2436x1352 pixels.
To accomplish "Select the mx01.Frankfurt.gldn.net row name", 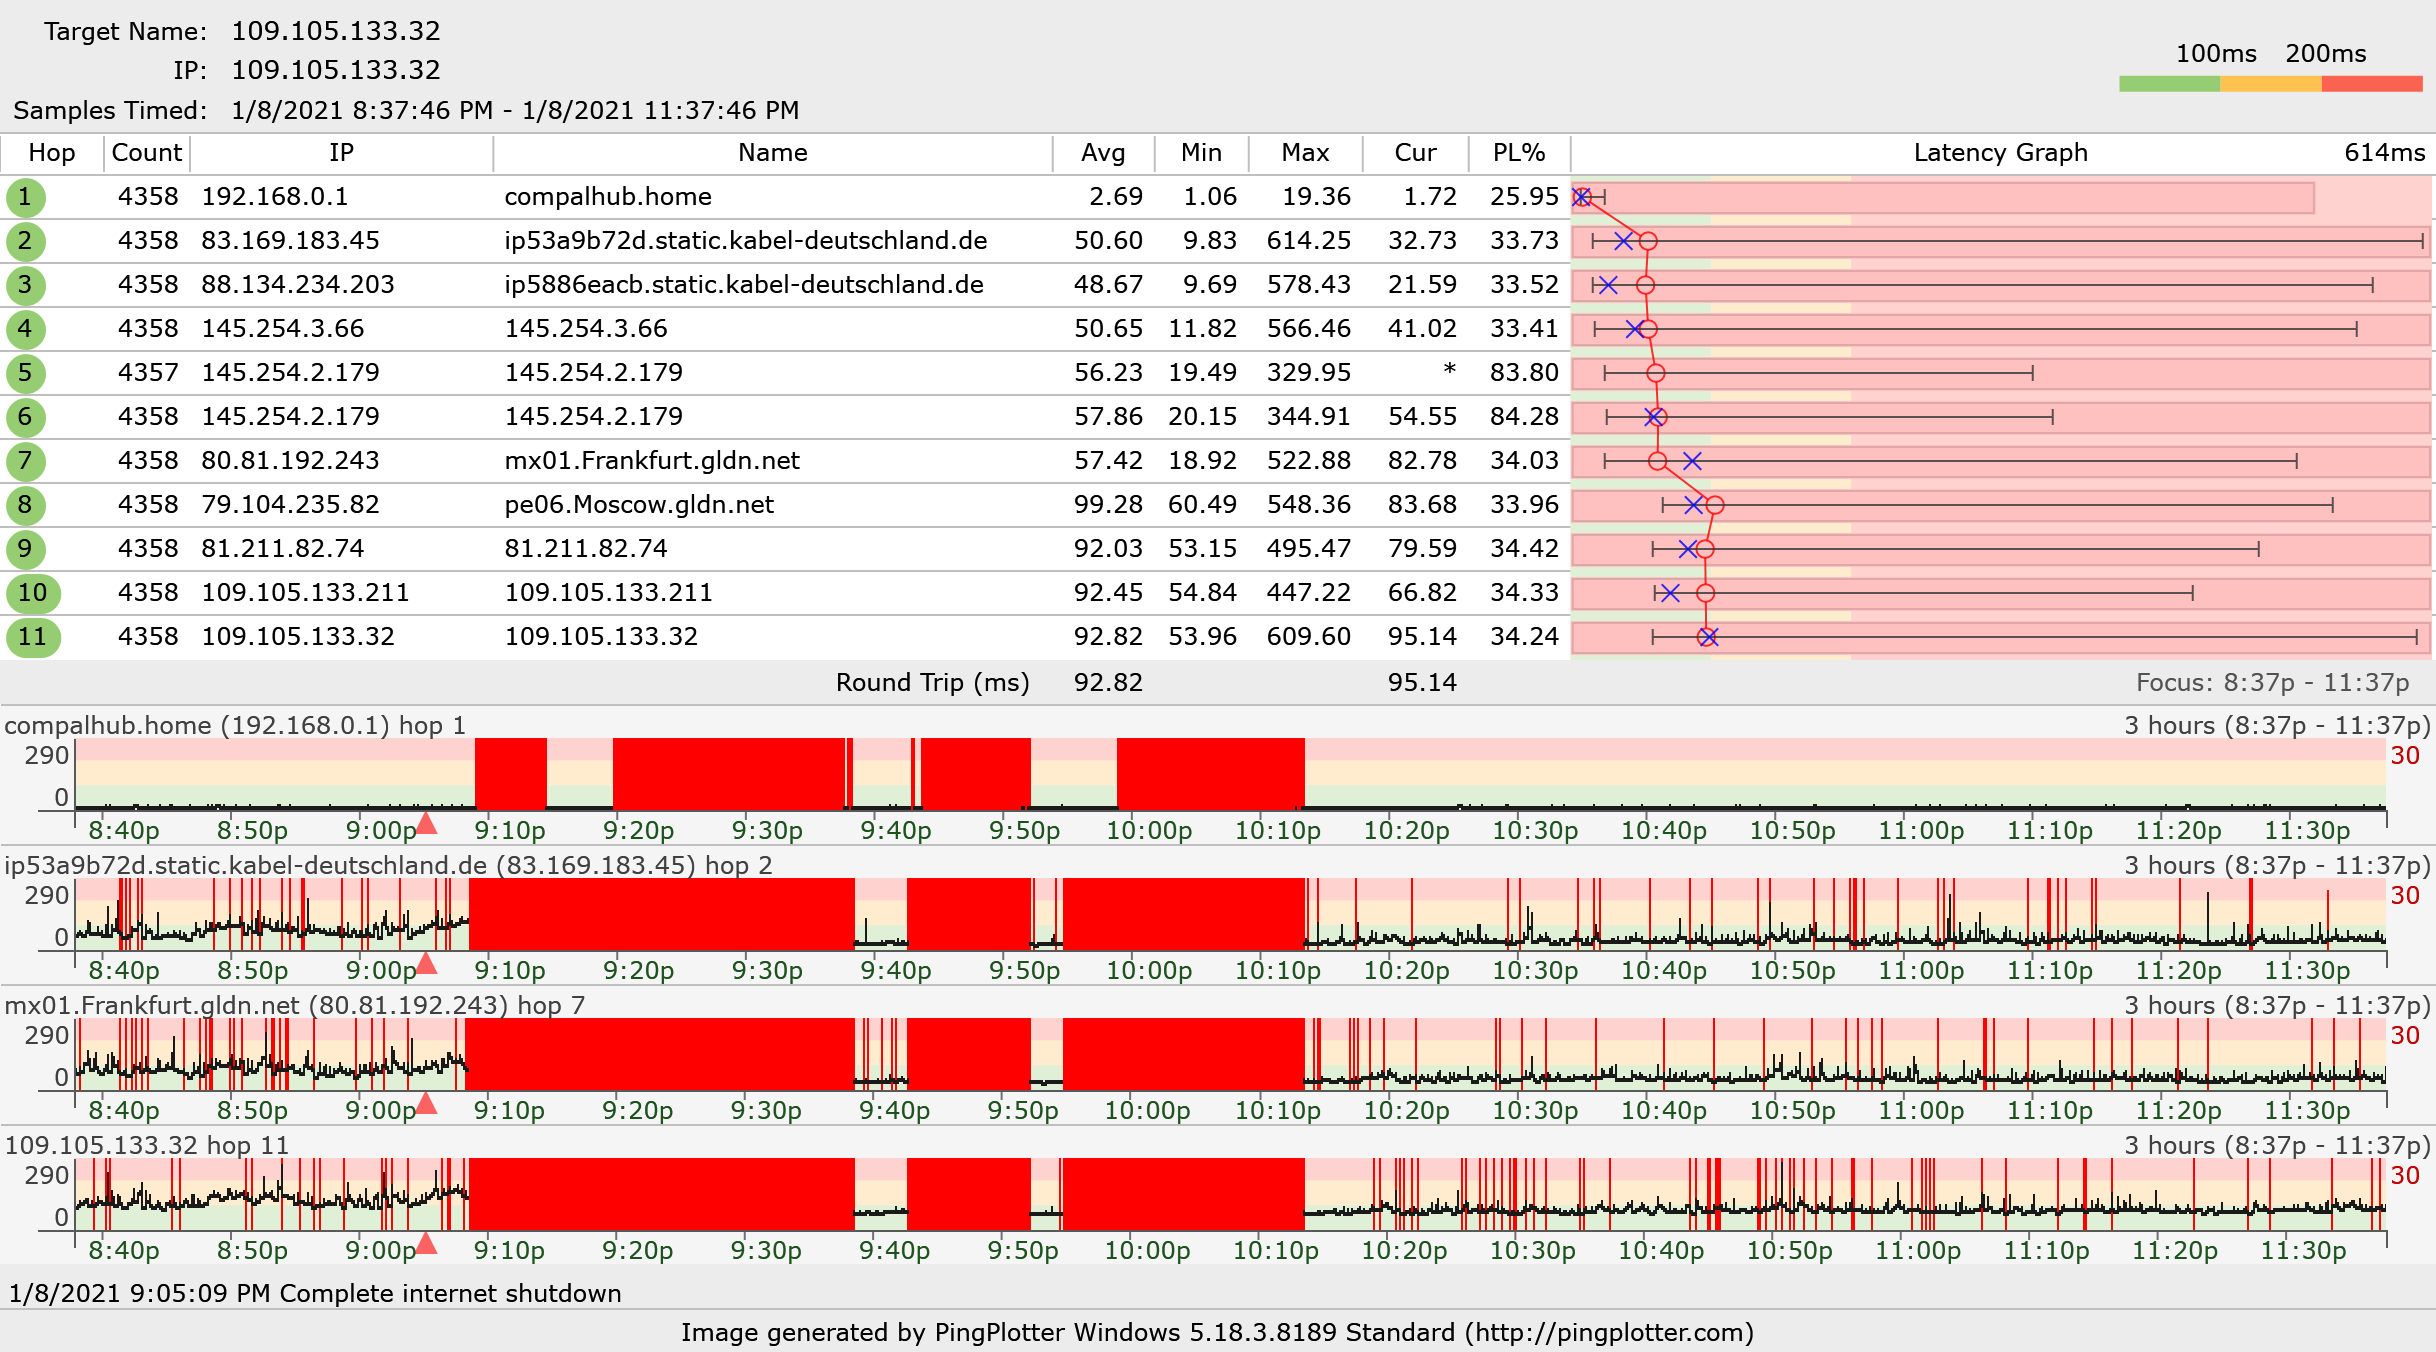I will tap(651, 461).
